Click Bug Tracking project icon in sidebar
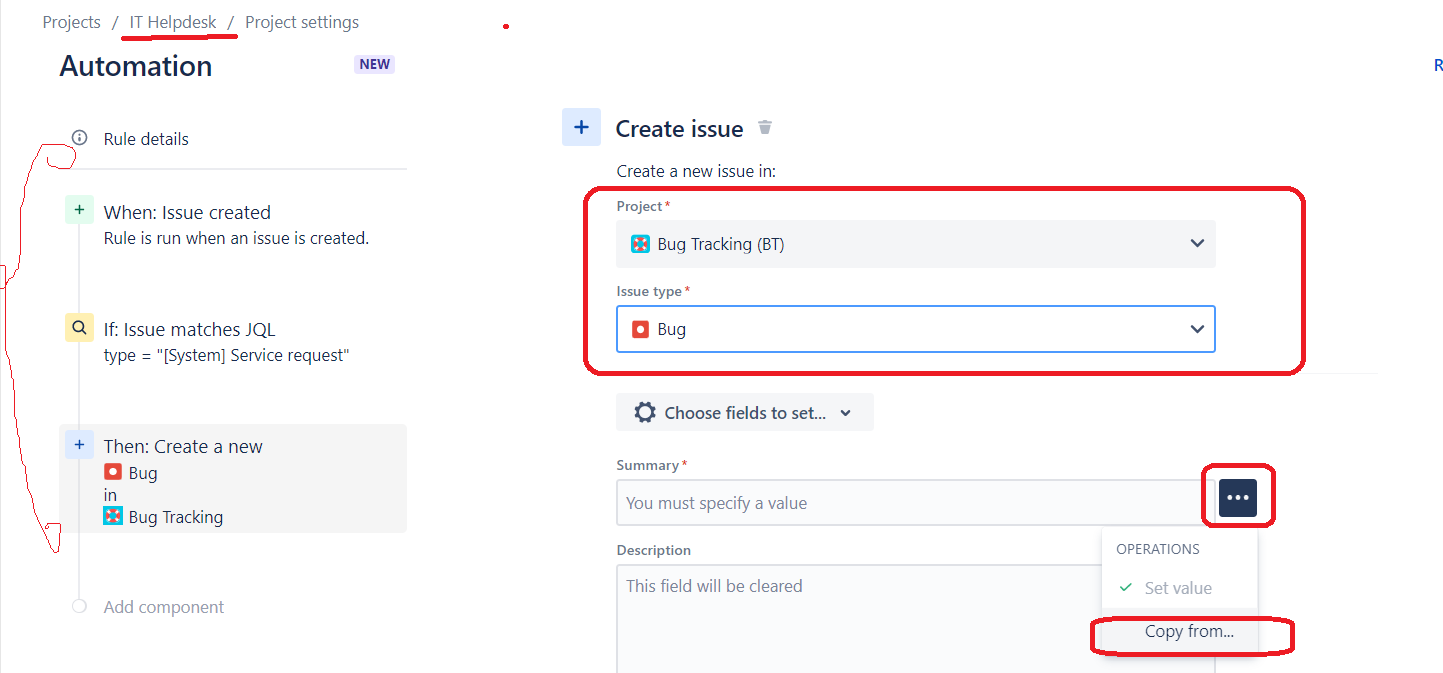 click(113, 517)
